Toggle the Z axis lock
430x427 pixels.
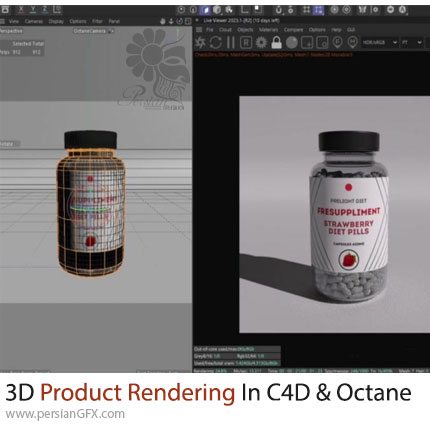(x=44, y=10)
